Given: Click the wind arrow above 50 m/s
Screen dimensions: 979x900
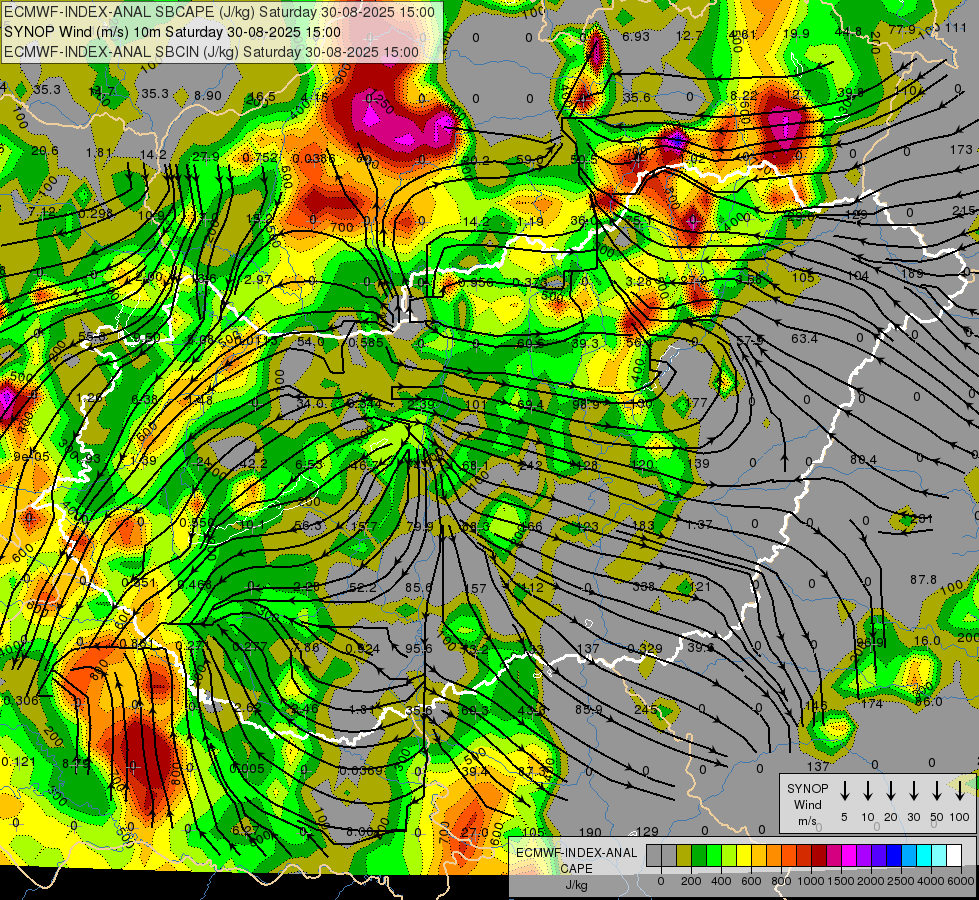Looking at the screenshot, I should [937, 791].
